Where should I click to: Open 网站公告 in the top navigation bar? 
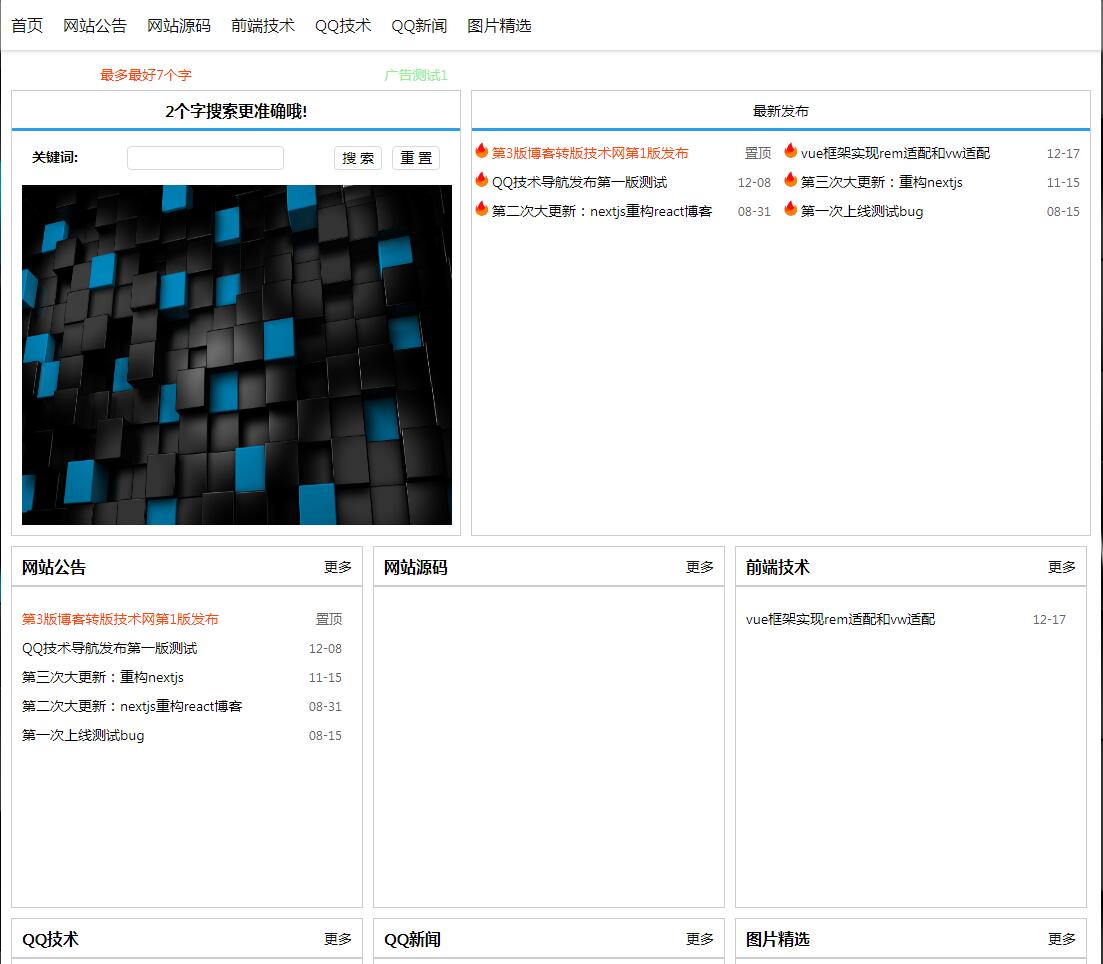click(95, 26)
